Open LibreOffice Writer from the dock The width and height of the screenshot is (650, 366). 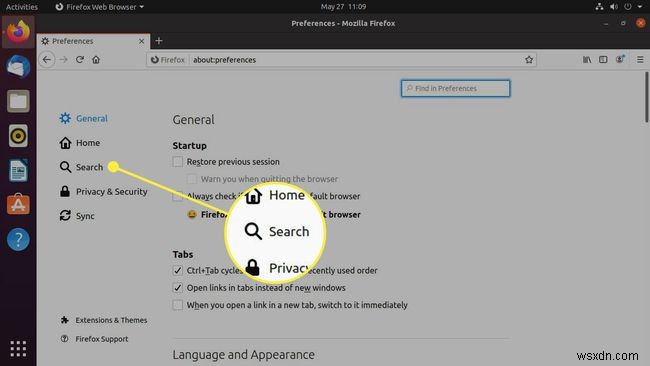pyautogui.click(x=18, y=170)
